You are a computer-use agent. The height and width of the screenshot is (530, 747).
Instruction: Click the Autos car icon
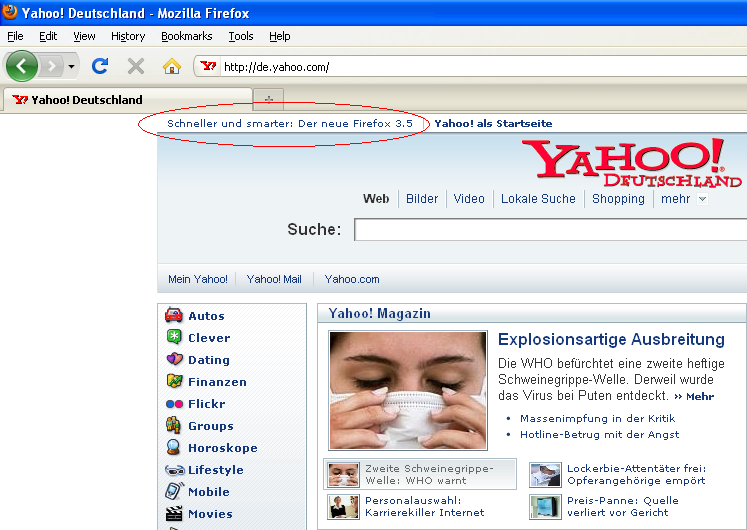(x=174, y=316)
